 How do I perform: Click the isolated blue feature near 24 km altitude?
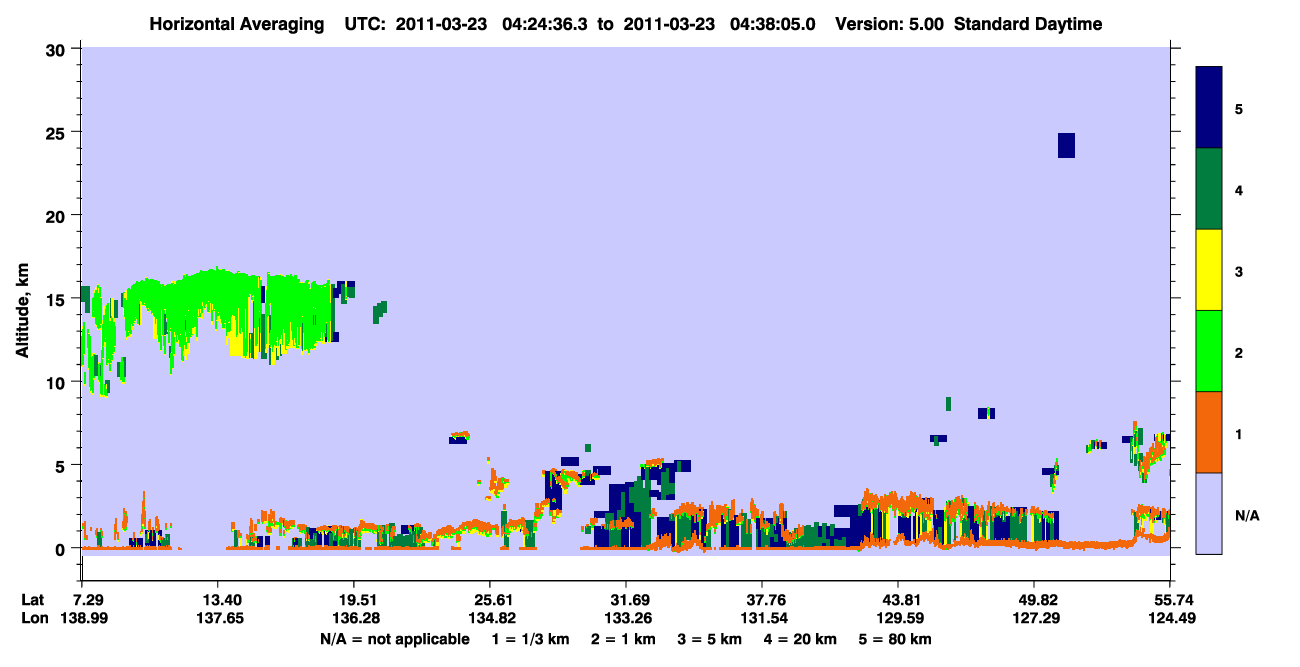point(1066,145)
